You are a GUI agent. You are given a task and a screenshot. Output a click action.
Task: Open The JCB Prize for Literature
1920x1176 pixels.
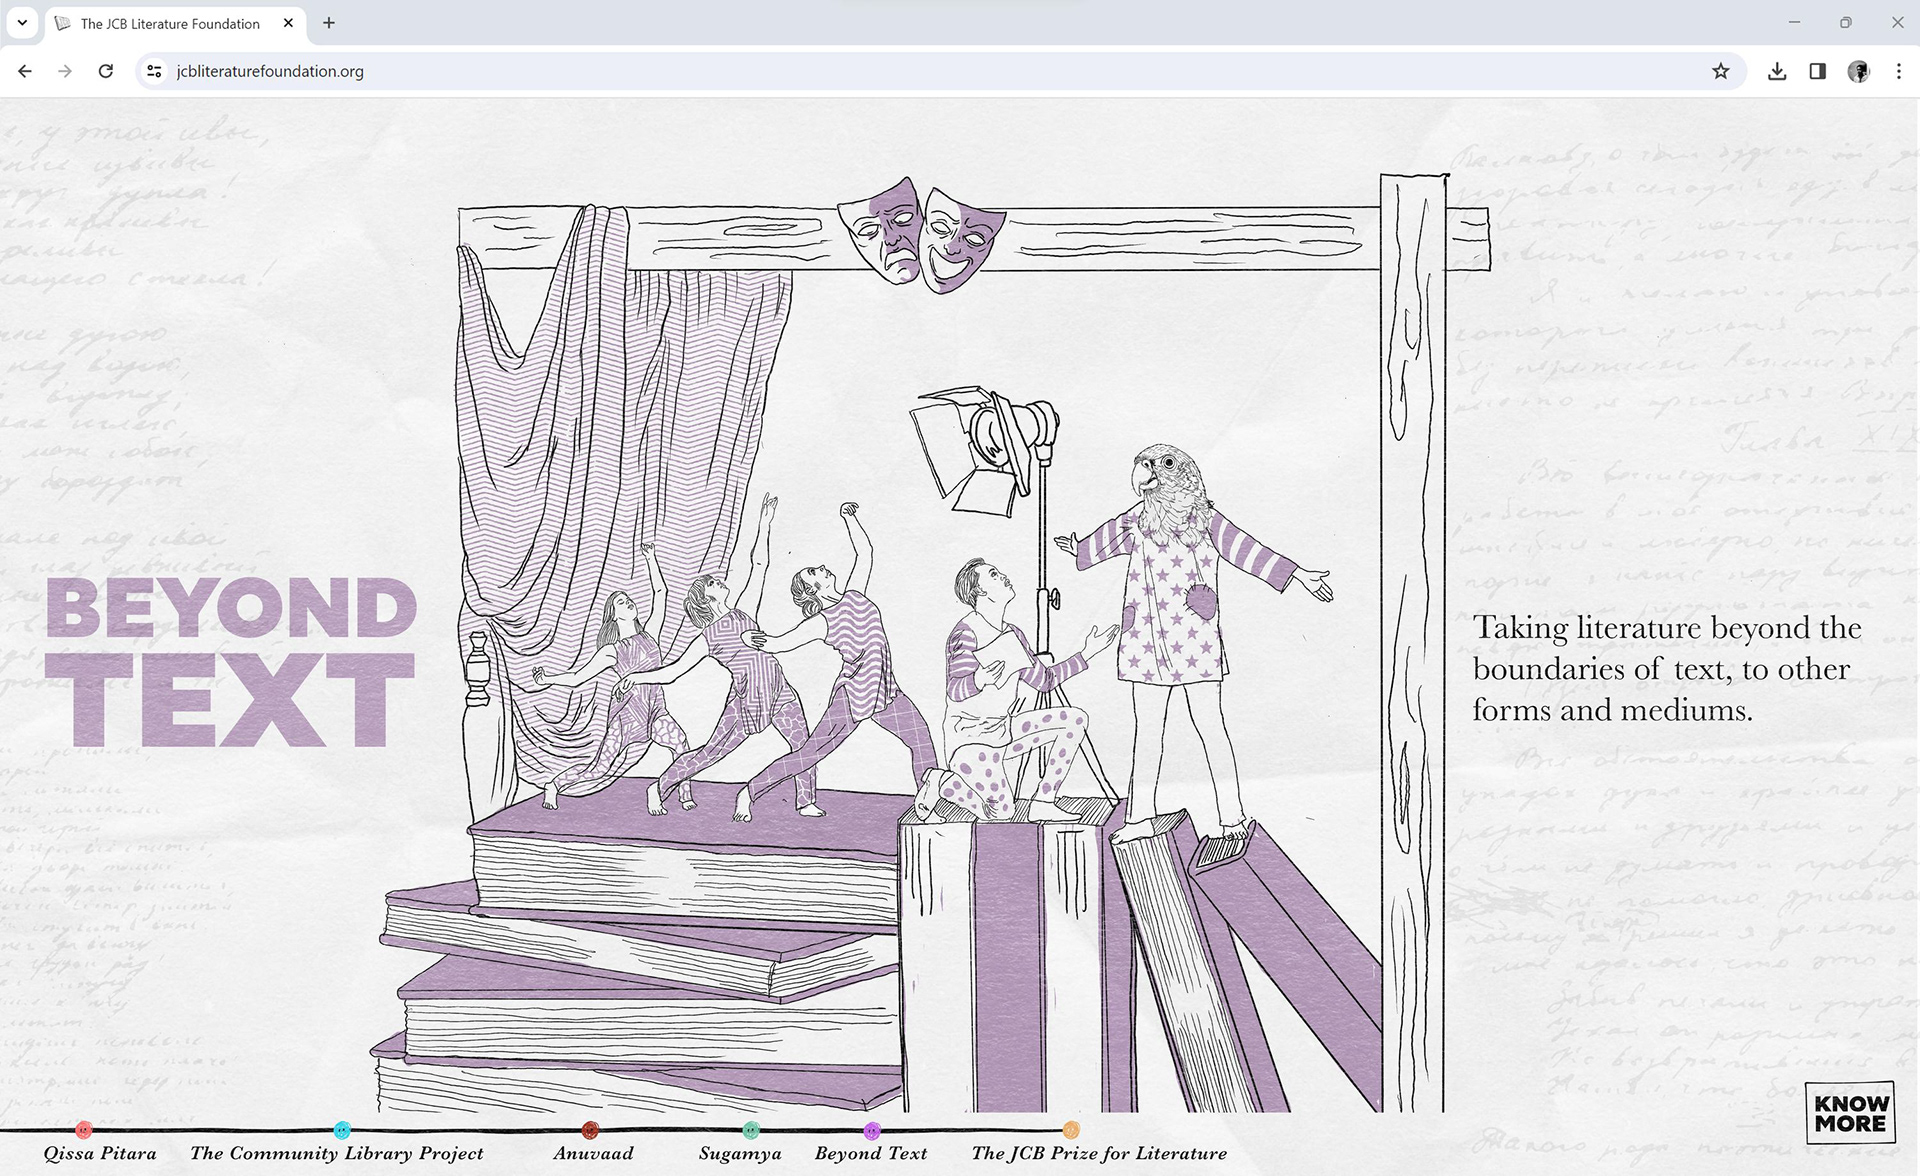1099,1153
